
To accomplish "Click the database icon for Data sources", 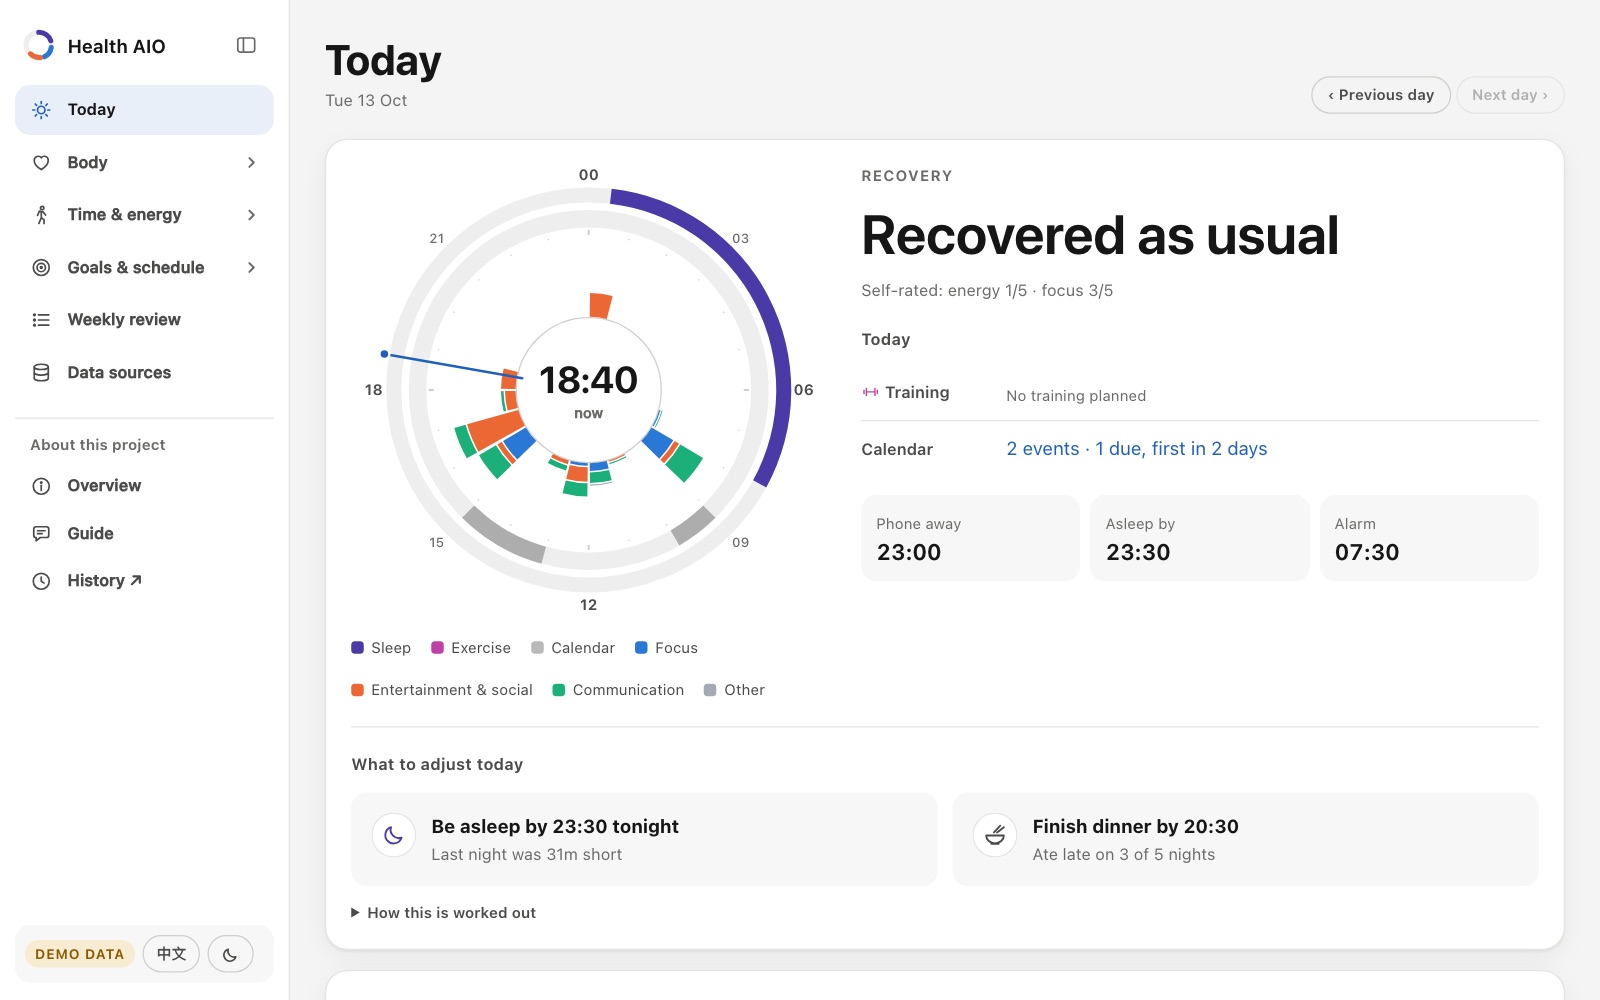I will 41,373.
